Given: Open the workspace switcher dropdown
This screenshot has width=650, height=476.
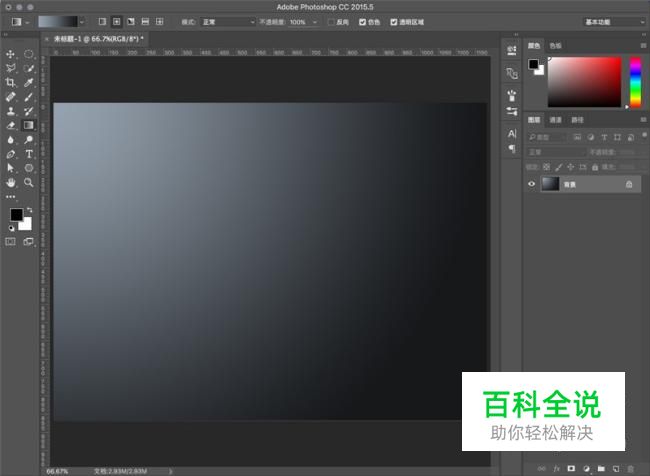Looking at the screenshot, I should click(614, 22).
